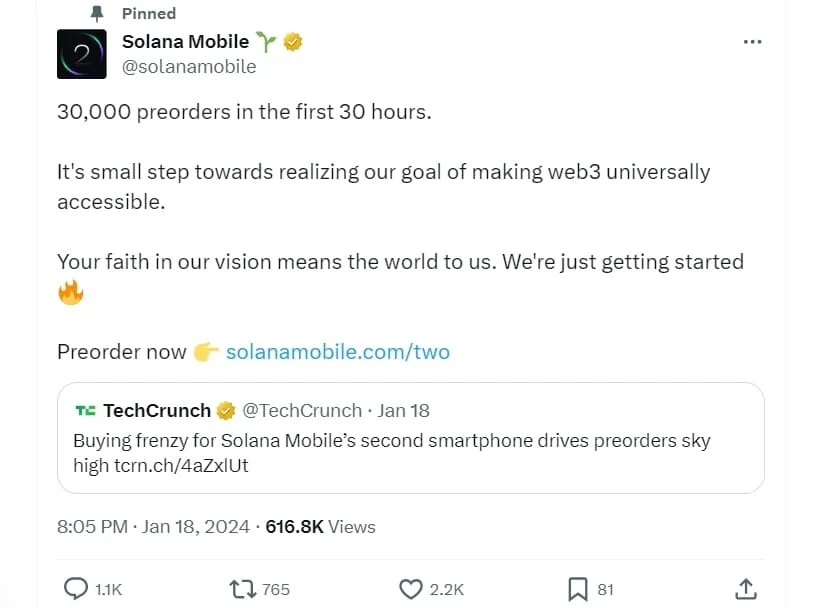Repost the tweet with the retweet icon

coord(243,589)
